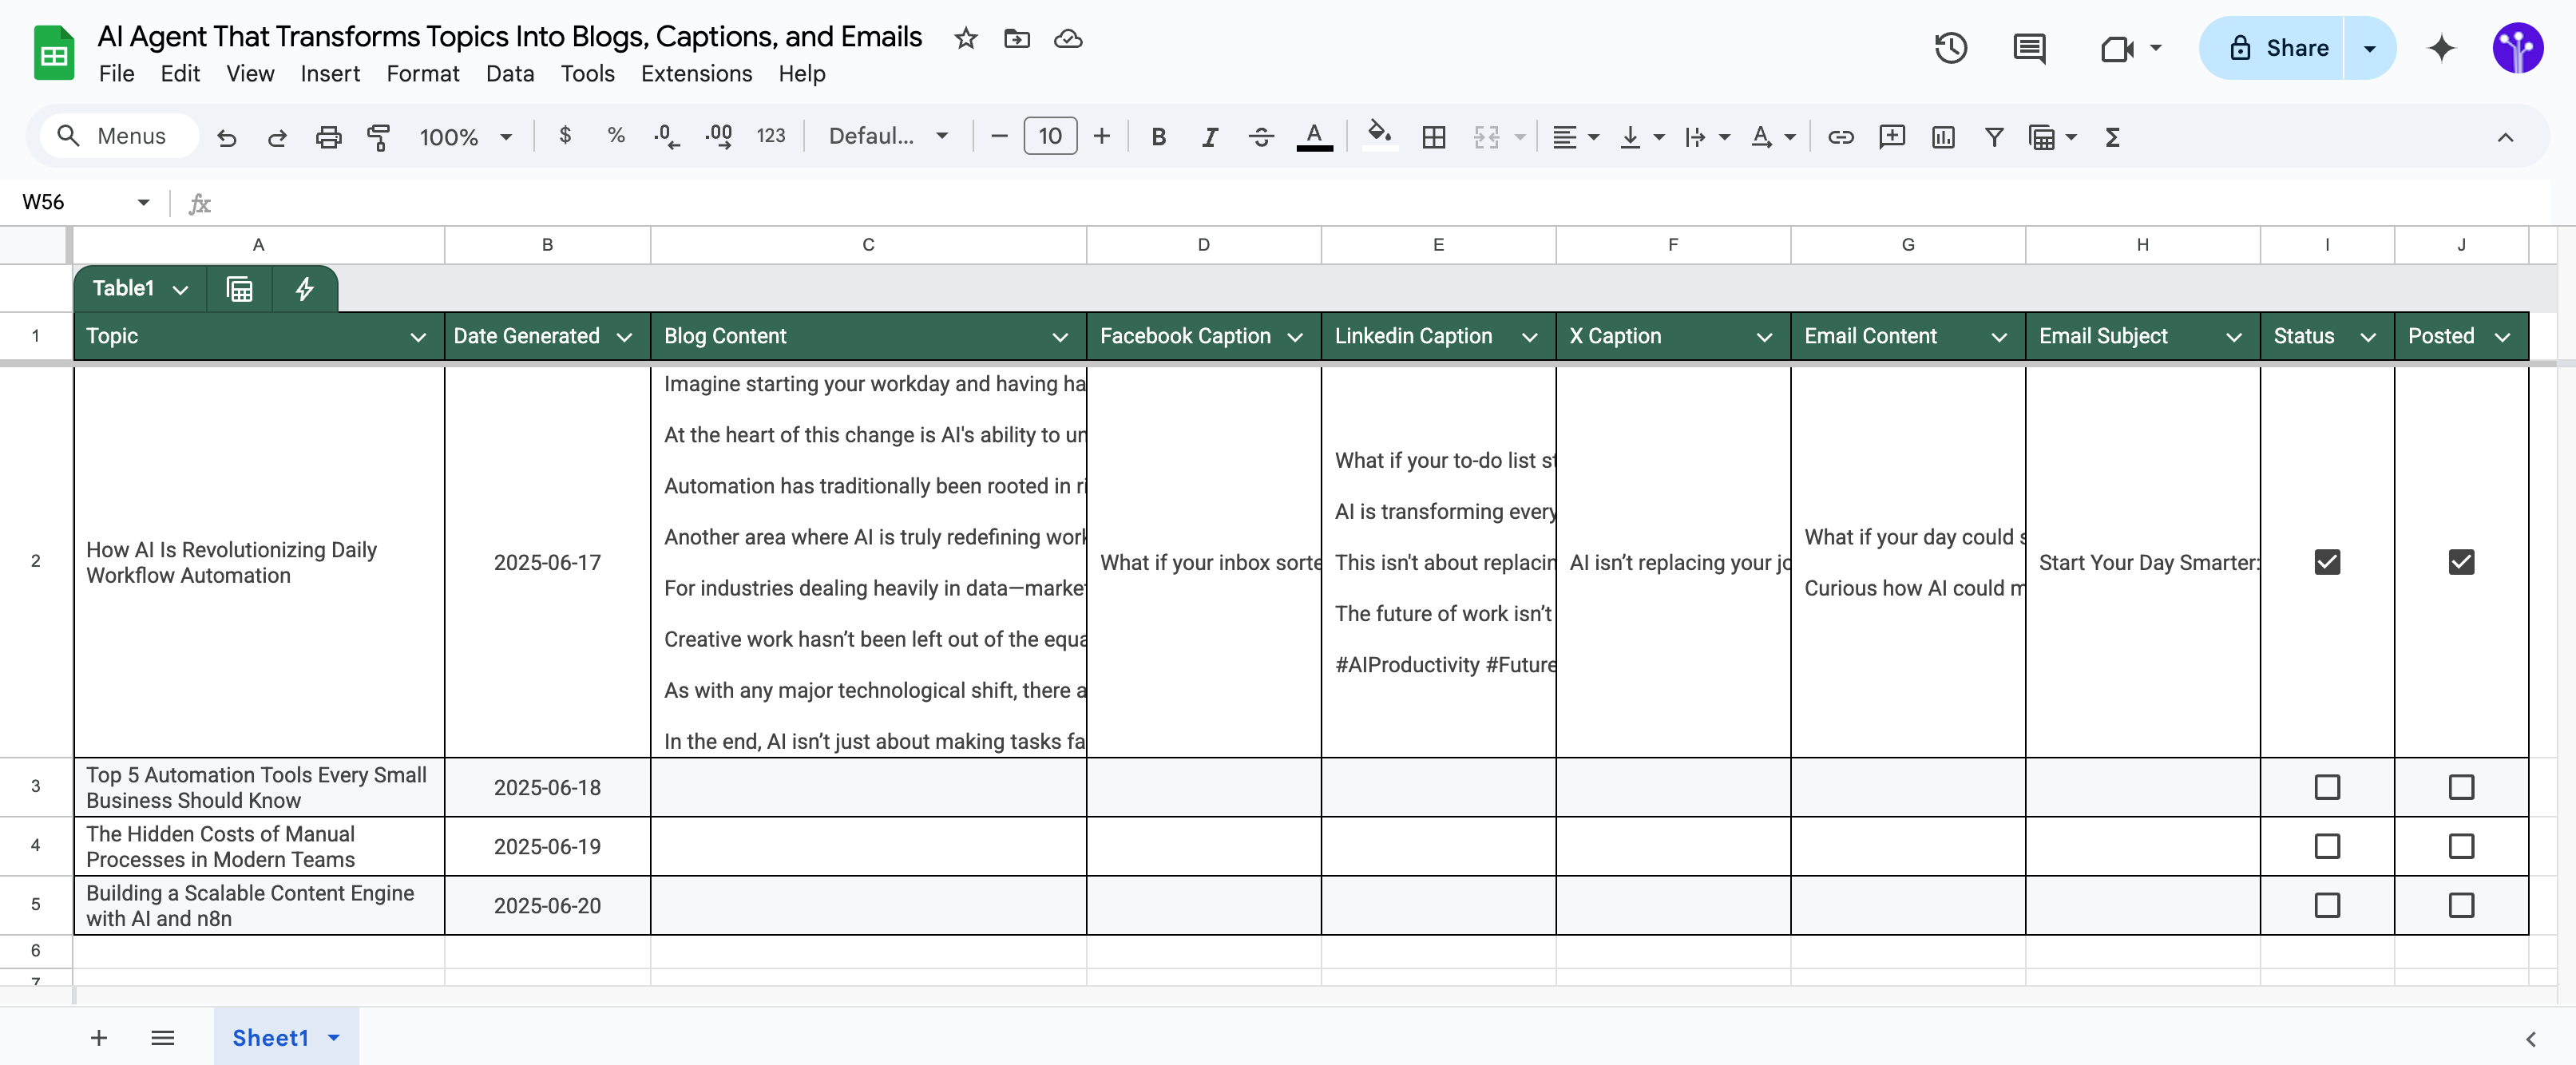Click the font size input field
The width and height of the screenshot is (2576, 1065).
point(1049,137)
